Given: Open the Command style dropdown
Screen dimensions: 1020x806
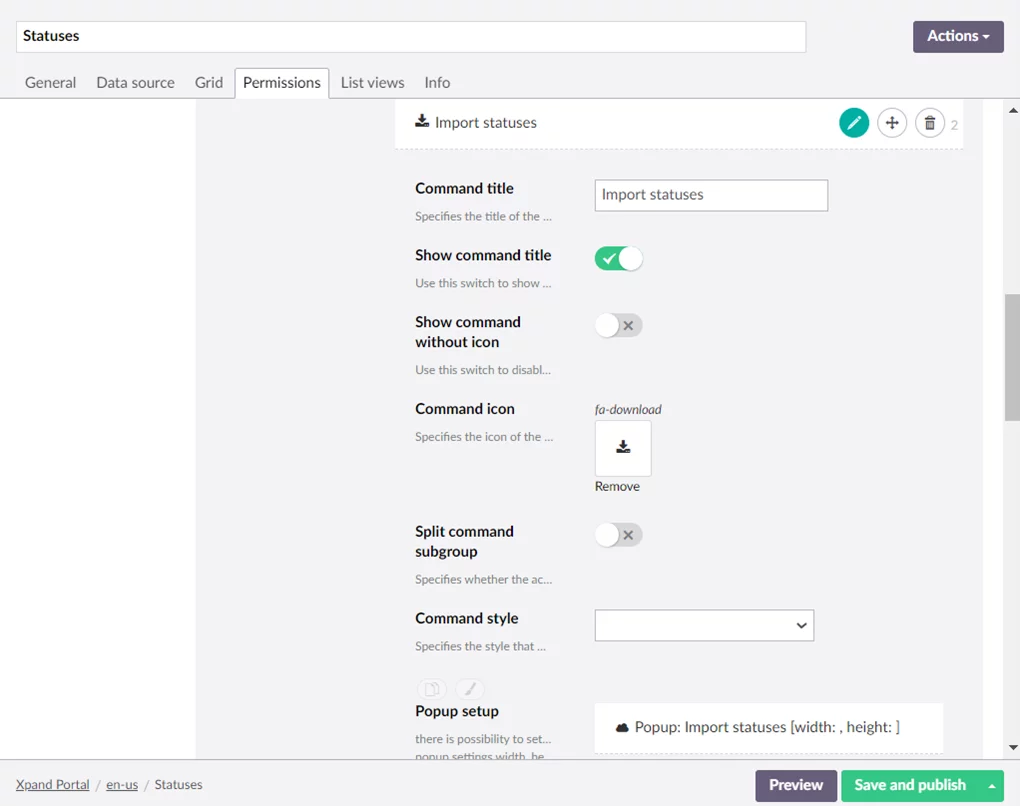Looking at the screenshot, I should pyautogui.click(x=704, y=625).
